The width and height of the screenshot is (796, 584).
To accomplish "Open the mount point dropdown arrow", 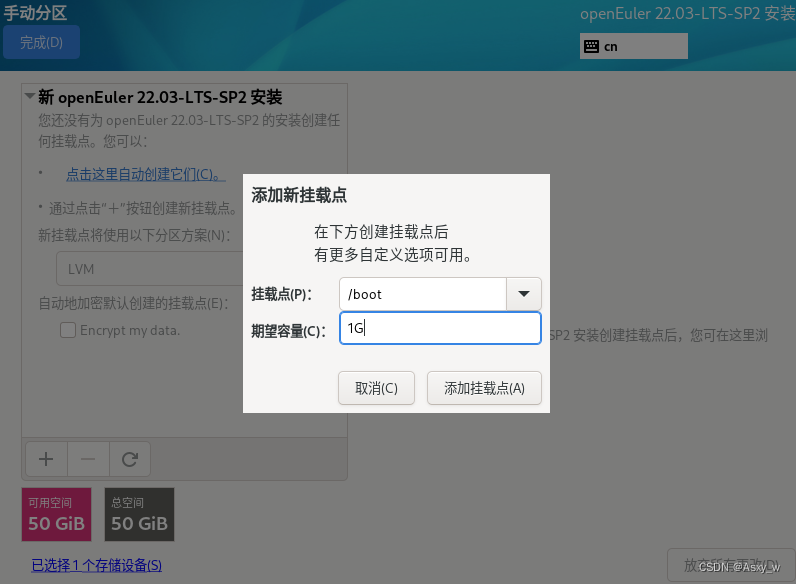I will pos(523,294).
